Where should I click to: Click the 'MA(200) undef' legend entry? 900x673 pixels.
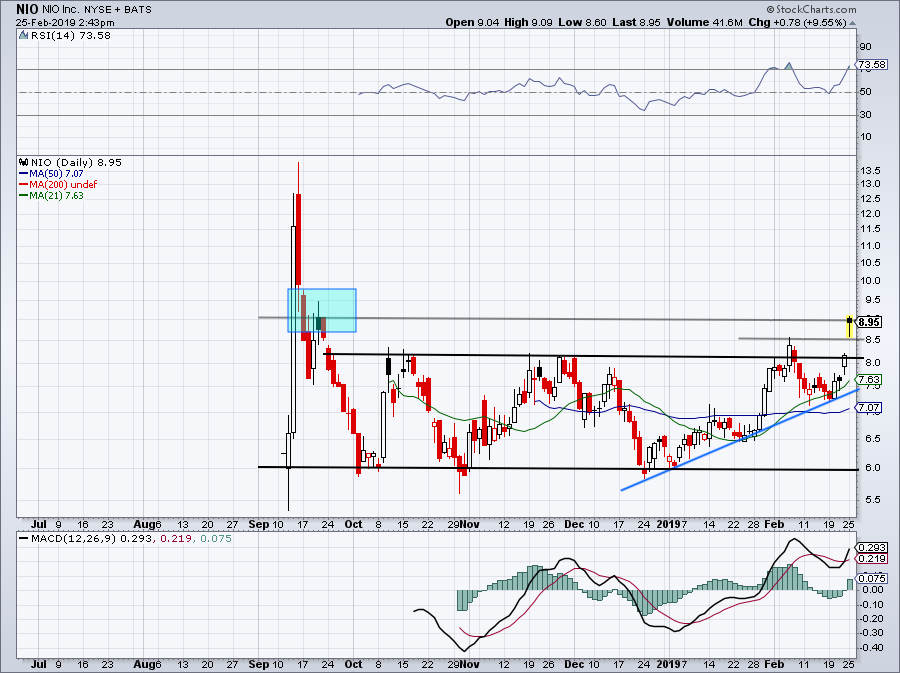(58, 184)
